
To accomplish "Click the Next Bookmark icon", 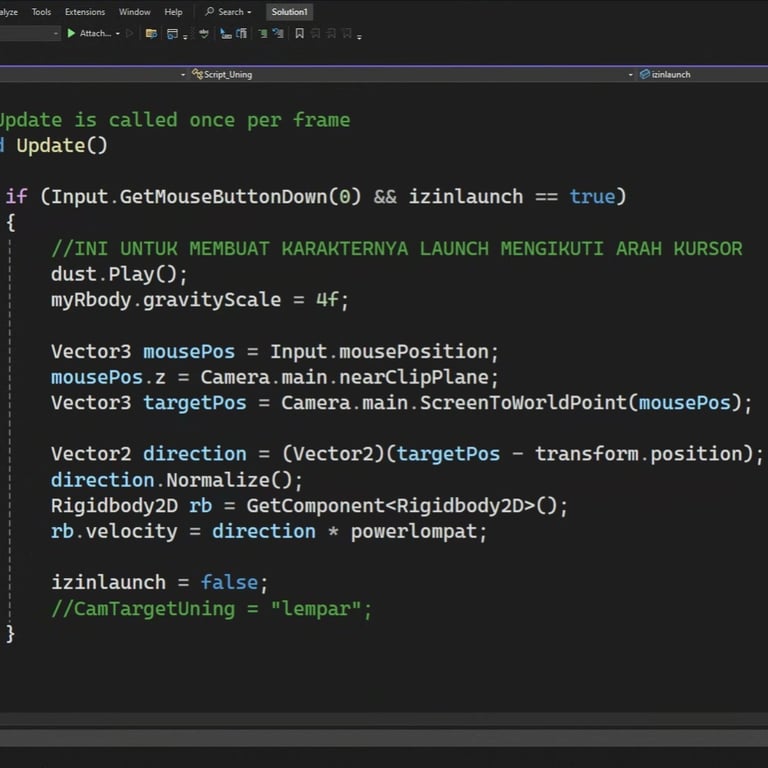I will coord(331,33).
